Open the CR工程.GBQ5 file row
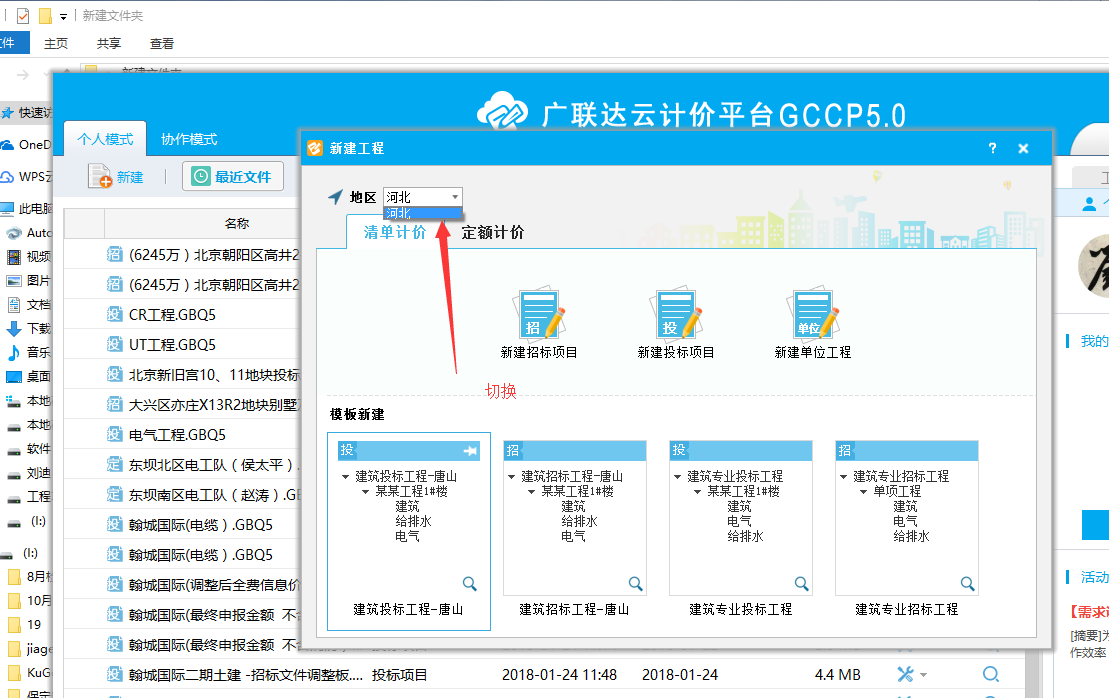1109x698 pixels. point(182,315)
